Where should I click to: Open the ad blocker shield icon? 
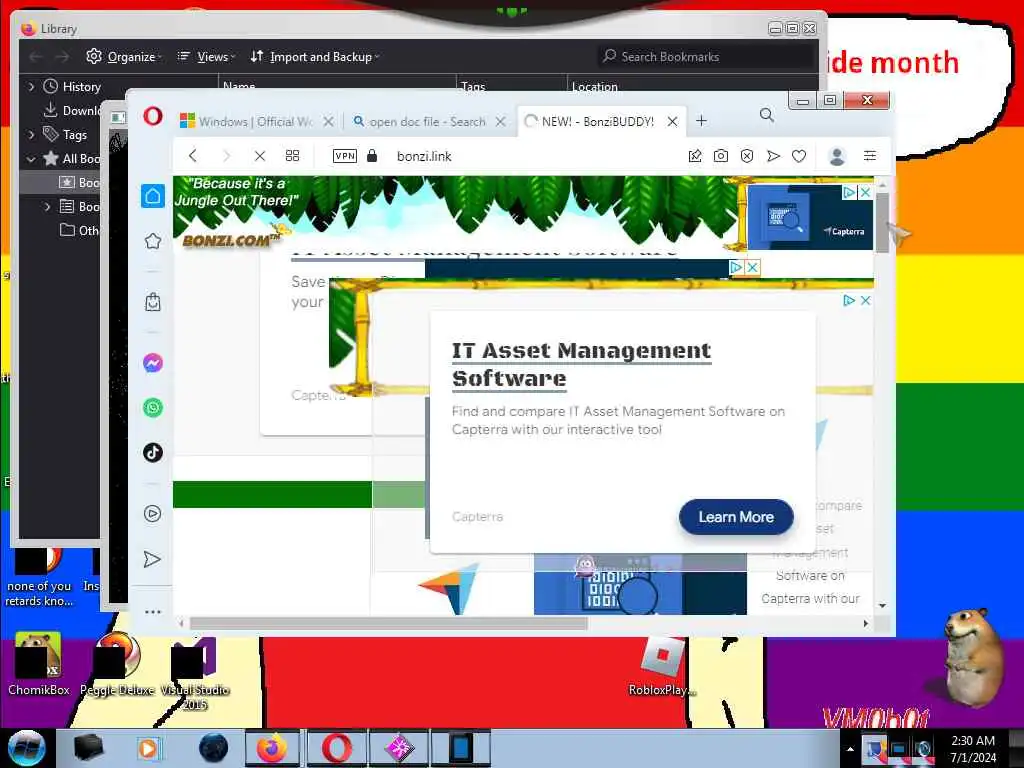pos(747,155)
